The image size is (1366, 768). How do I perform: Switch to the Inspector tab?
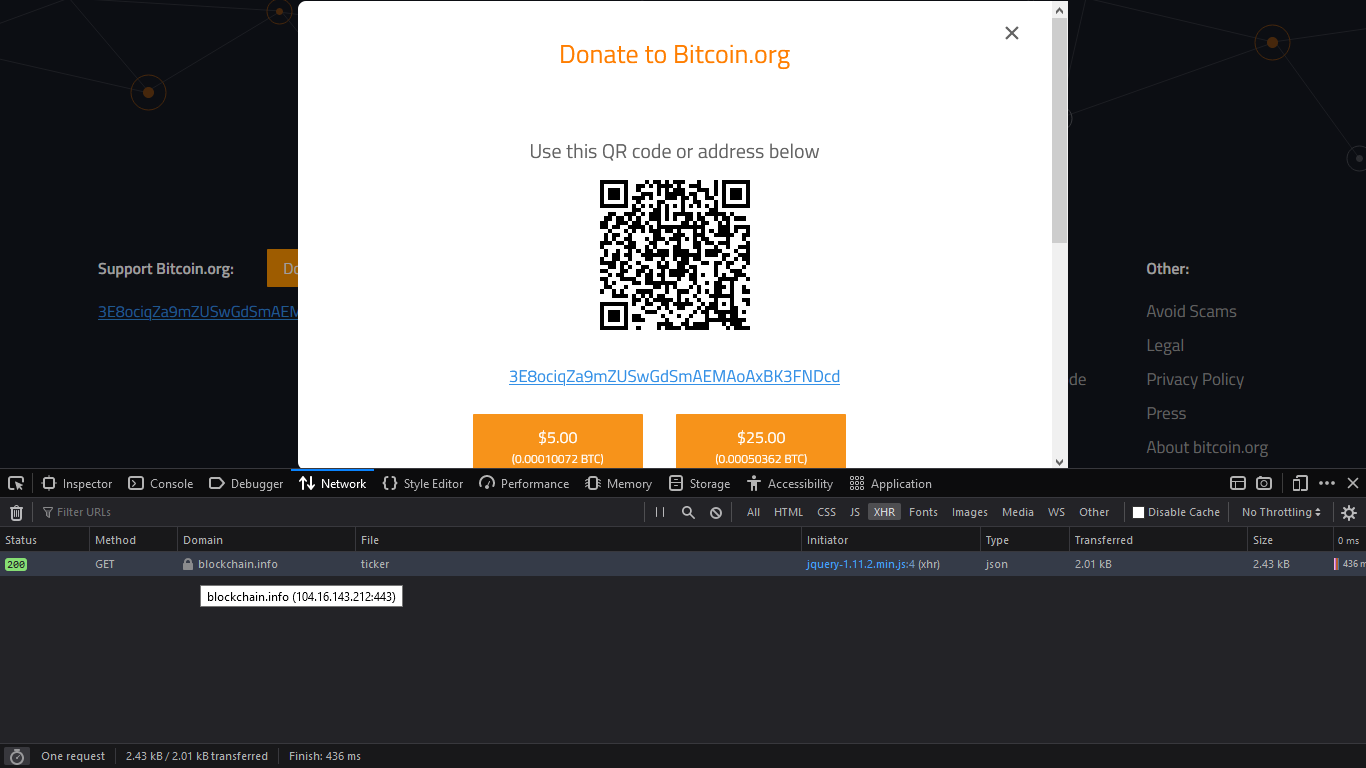coord(77,483)
